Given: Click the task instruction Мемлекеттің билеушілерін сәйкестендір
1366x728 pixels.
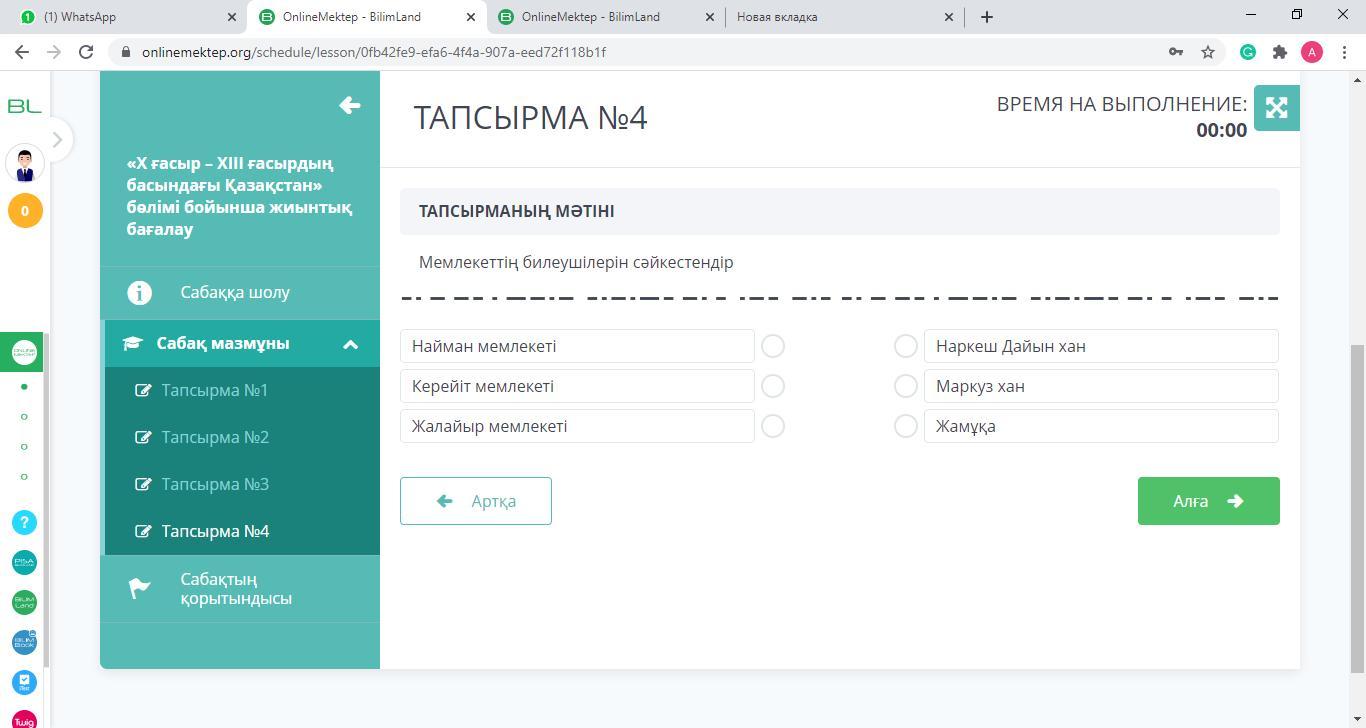Looking at the screenshot, I should coord(576,262).
